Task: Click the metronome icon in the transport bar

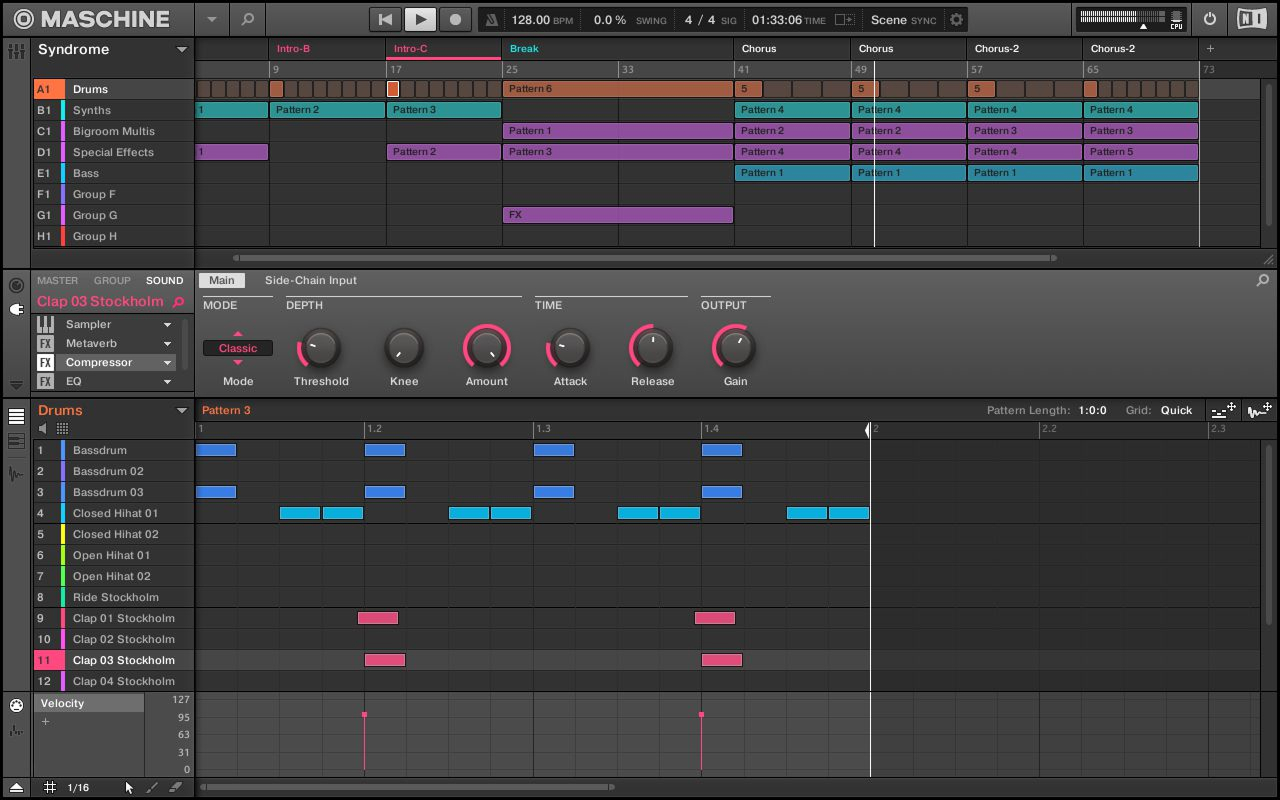Action: 491,20
